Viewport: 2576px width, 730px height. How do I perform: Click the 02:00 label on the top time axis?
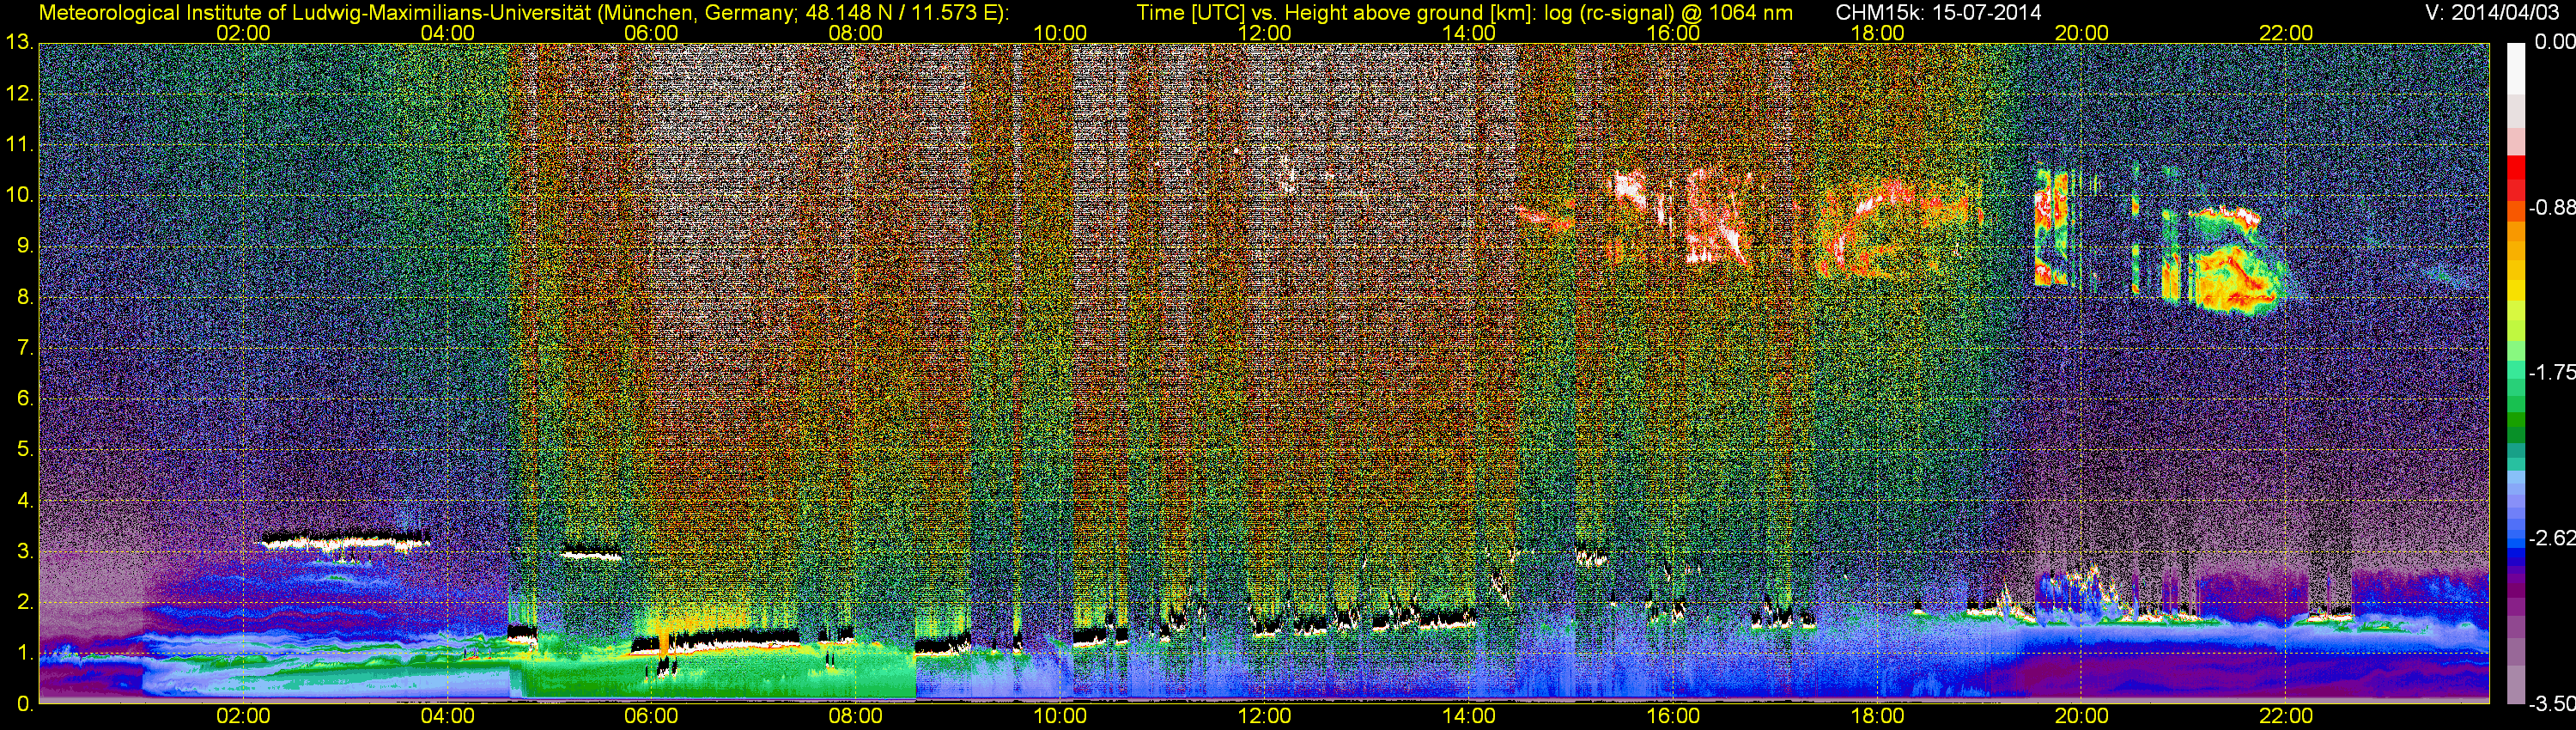pos(243,33)
